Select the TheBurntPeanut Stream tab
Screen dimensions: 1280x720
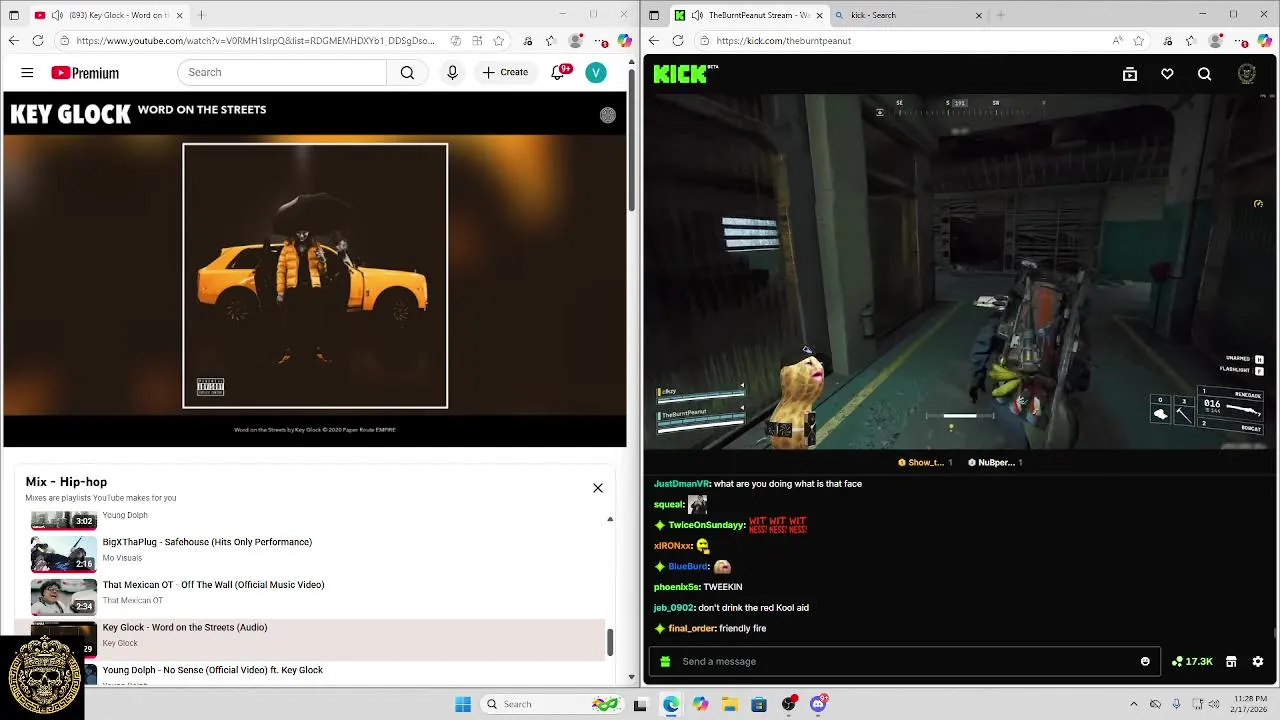click(750, 15)
